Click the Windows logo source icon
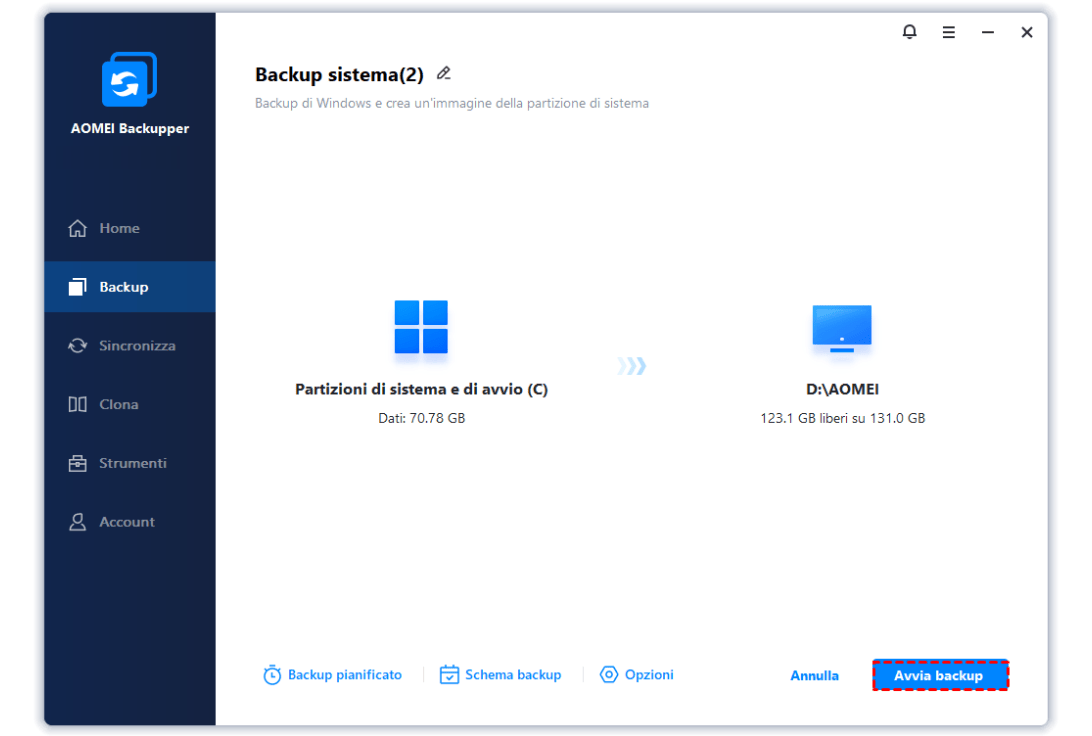 (421, 327)
